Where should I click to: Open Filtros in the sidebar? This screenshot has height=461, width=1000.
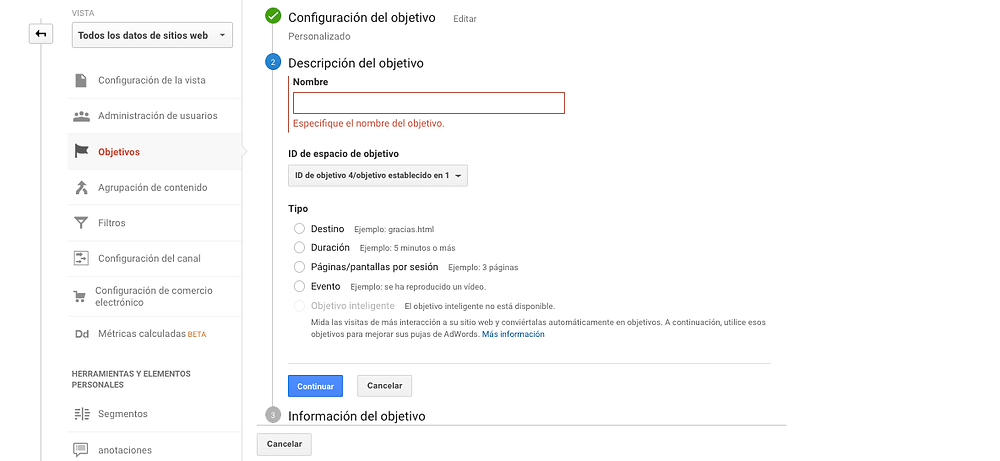[x=112, y=223]
